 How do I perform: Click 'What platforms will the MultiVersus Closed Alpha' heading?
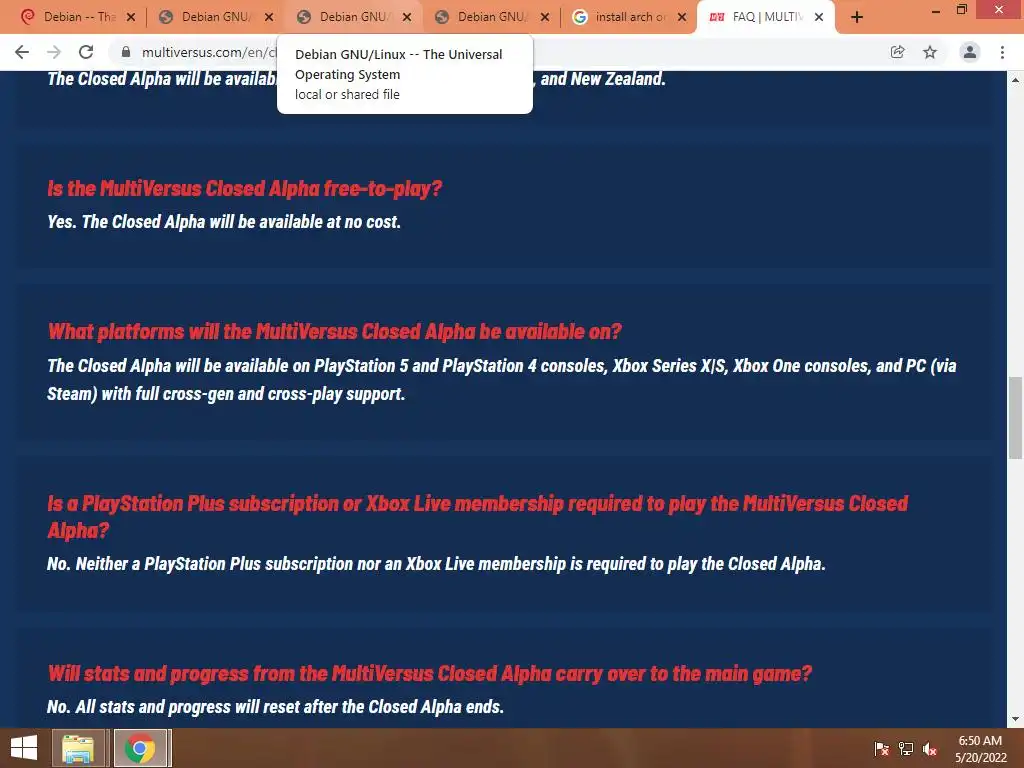click(334, 332)
